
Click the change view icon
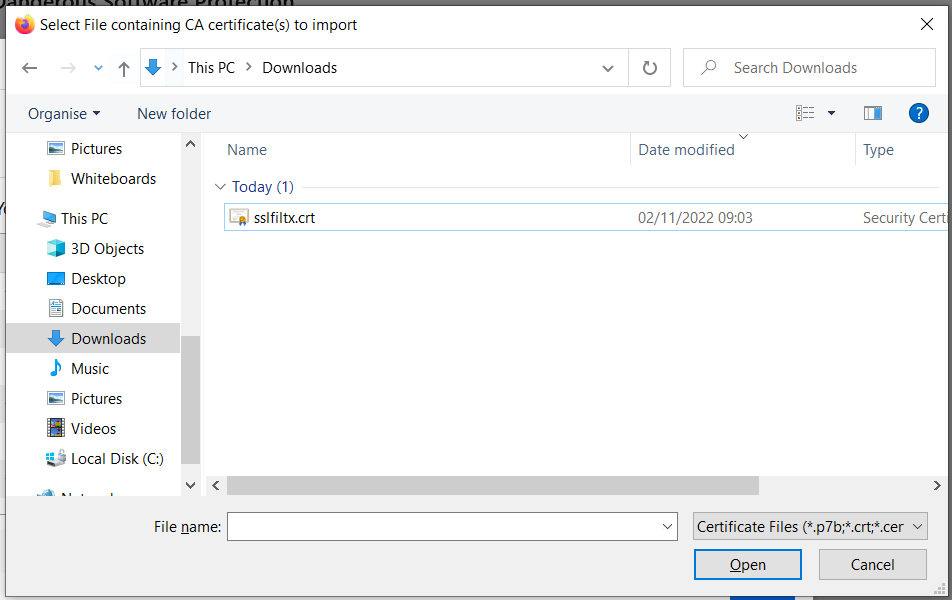pyautogui.click(x=806, y=113)
